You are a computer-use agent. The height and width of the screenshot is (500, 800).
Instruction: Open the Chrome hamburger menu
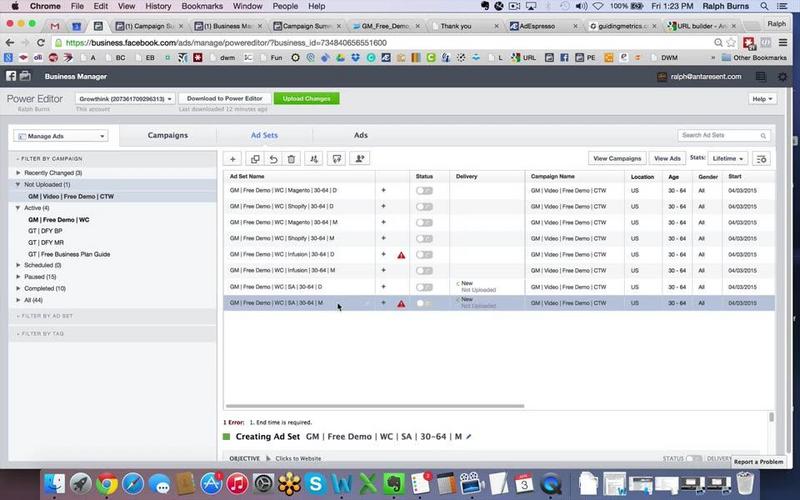tap(783, 43)
